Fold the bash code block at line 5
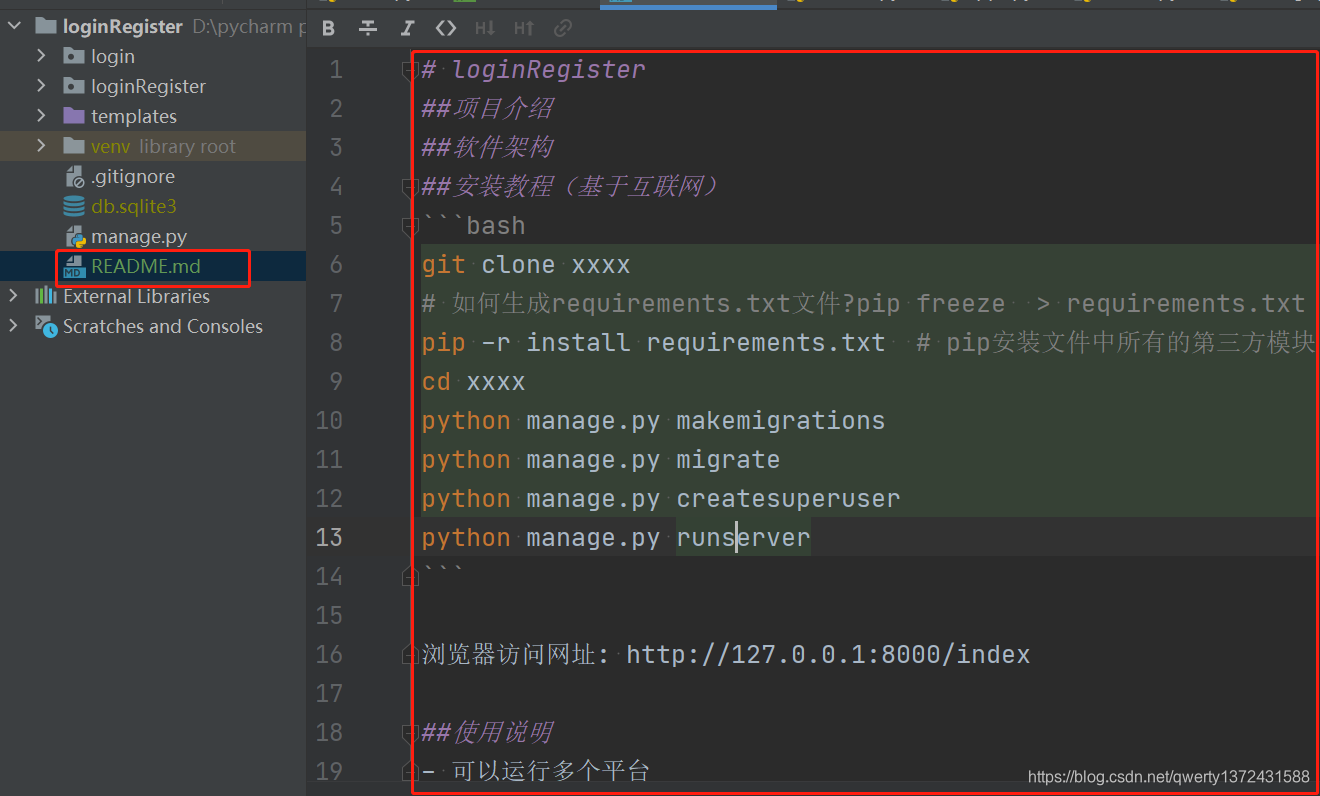The width and height of the screenshot is (1320, 796). [410, 226]
